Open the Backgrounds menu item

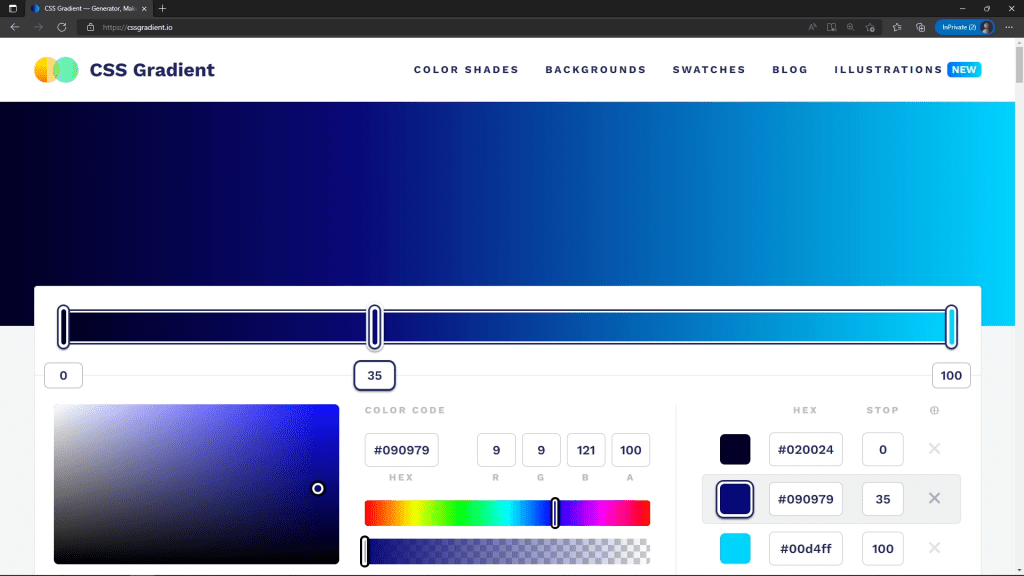pyautogui.click(x=596, y=70)
